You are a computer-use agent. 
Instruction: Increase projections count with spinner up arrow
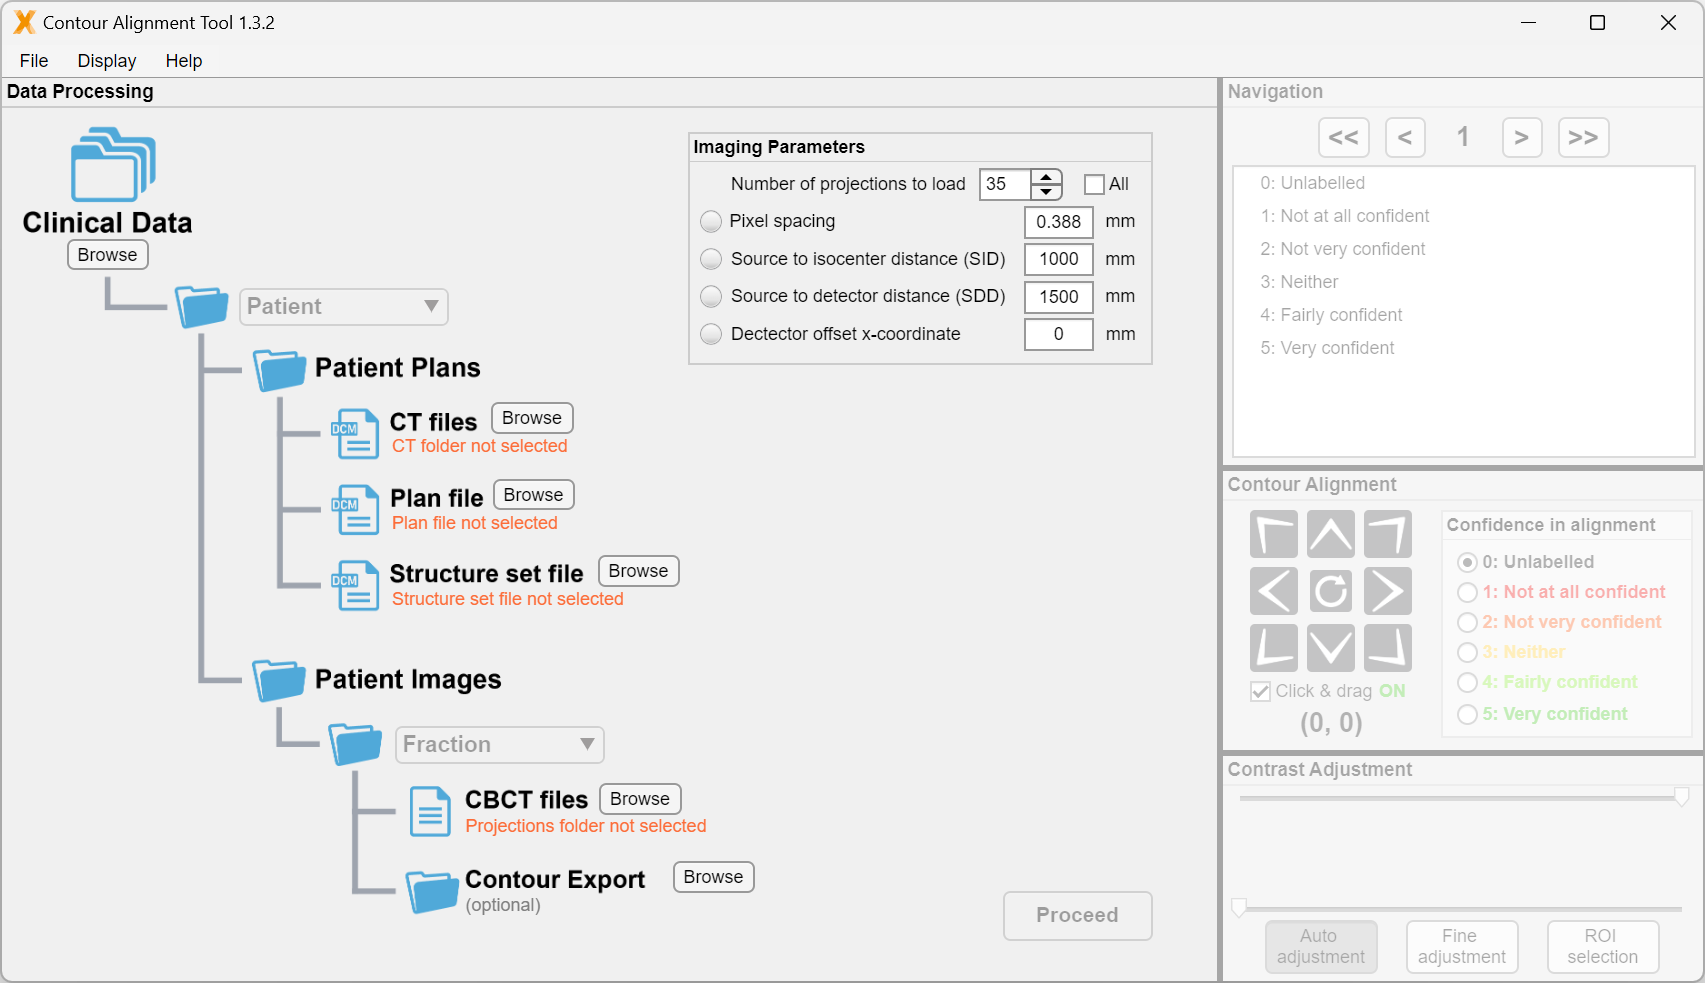(1046, 177)
